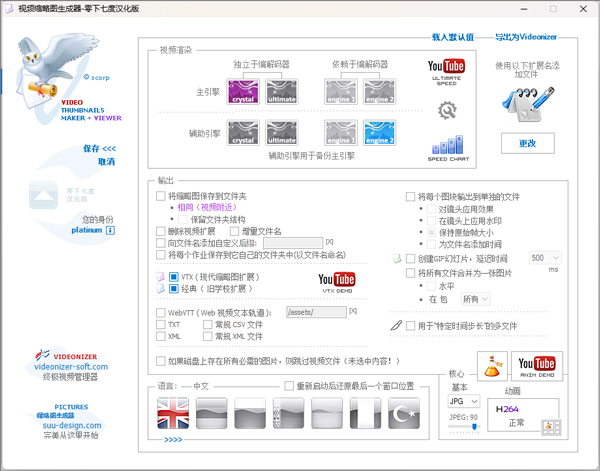The width and height of the screenshot is (600, 471).
Task: Toggle restore last window position on restart
Action: [289, 386]
